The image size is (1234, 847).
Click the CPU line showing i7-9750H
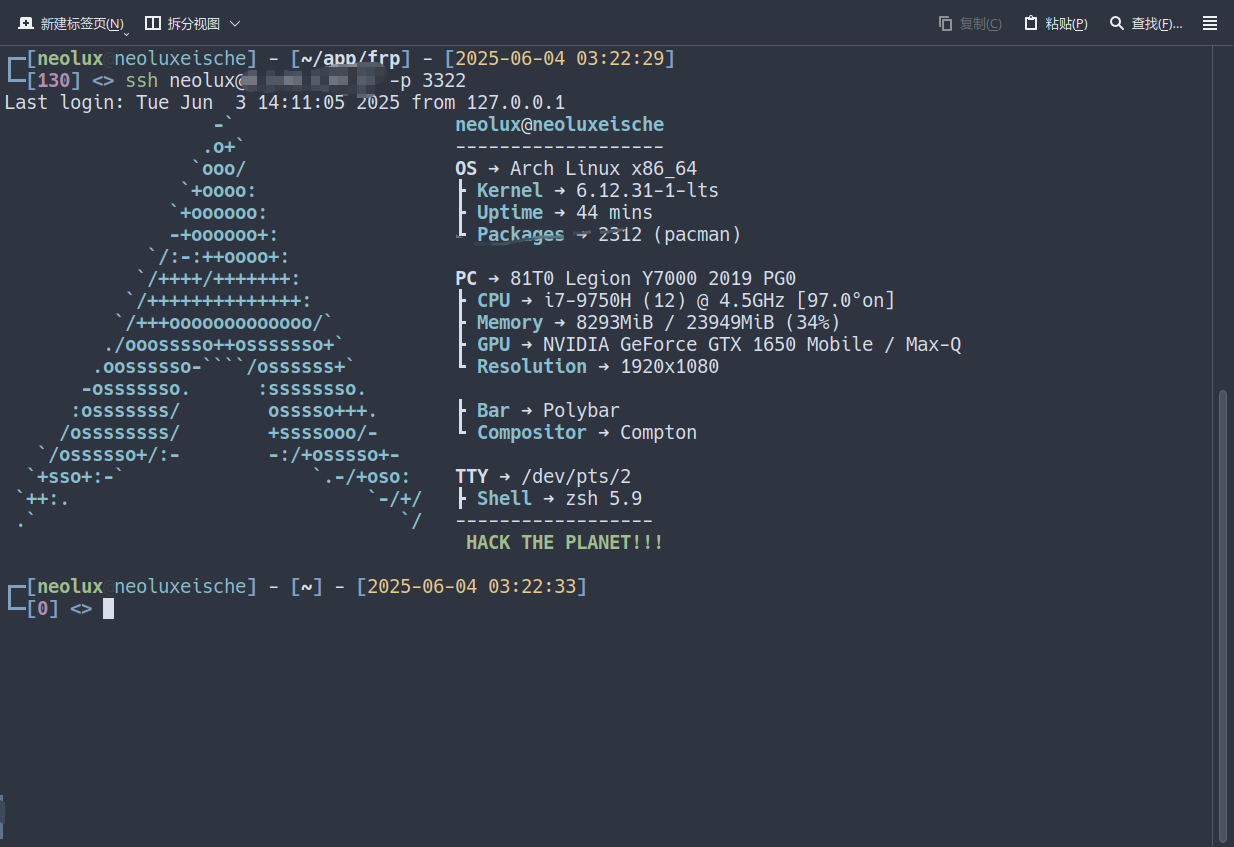coord(675,301)
